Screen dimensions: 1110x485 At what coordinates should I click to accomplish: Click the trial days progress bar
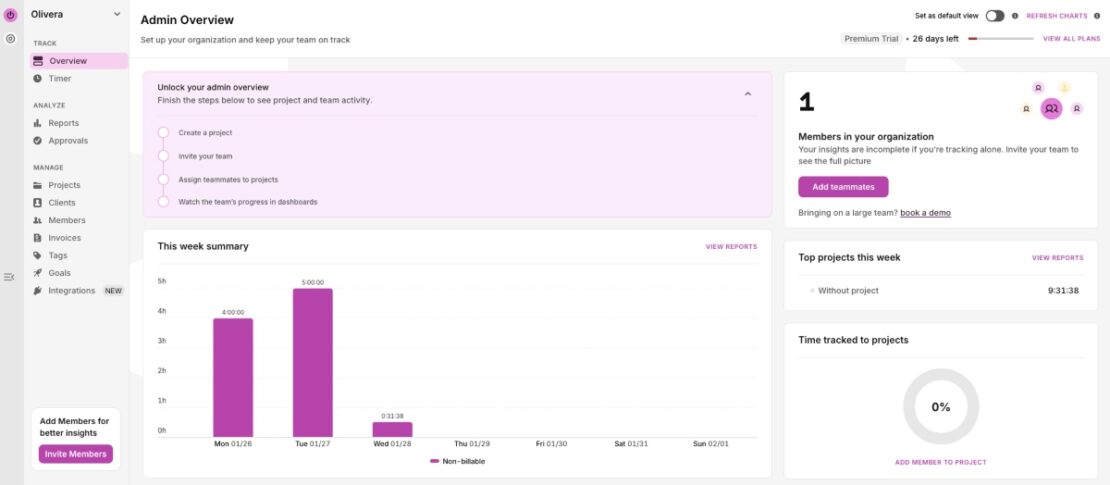tap(1001, 39)
